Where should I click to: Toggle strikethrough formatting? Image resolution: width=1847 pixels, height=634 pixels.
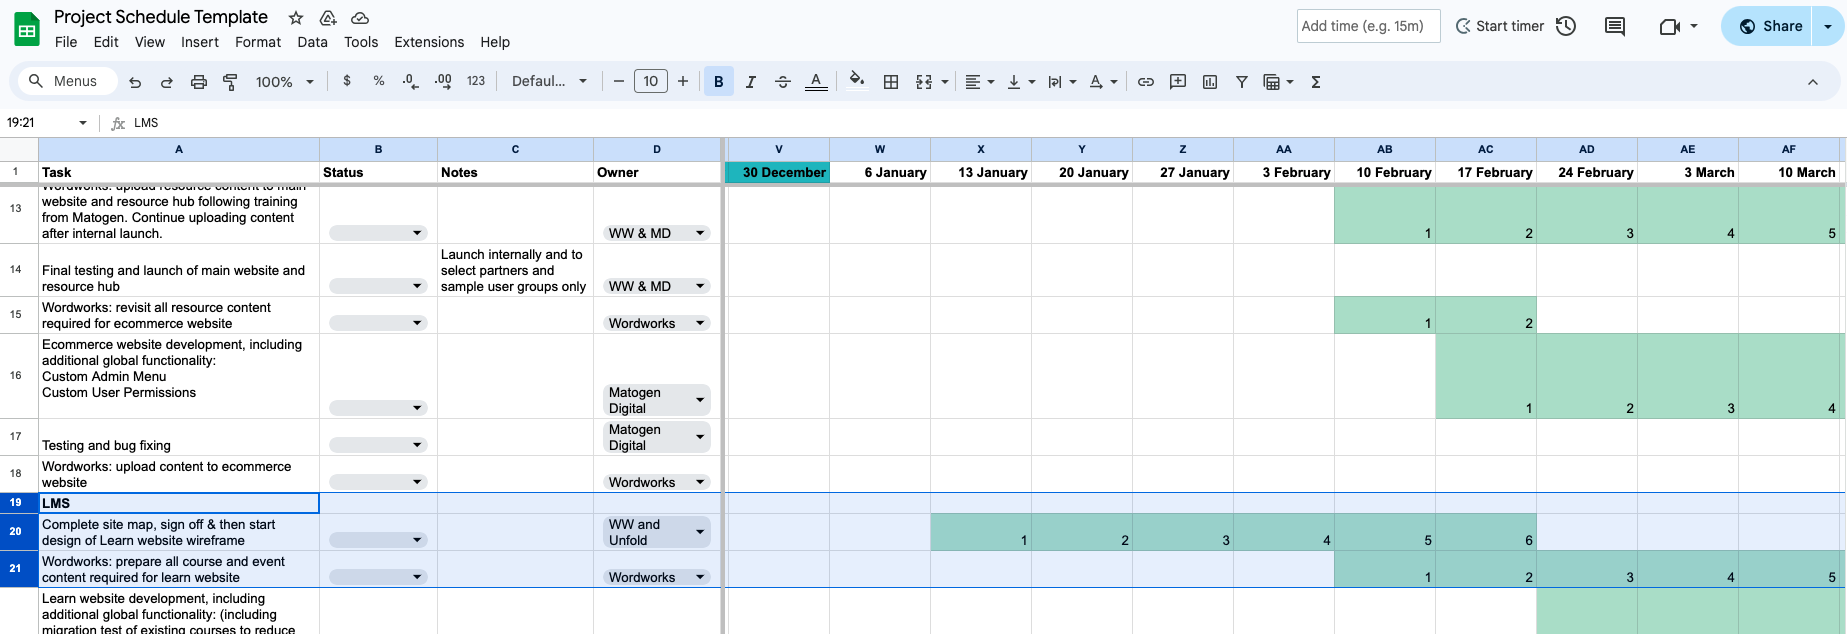tap(783, 82)
